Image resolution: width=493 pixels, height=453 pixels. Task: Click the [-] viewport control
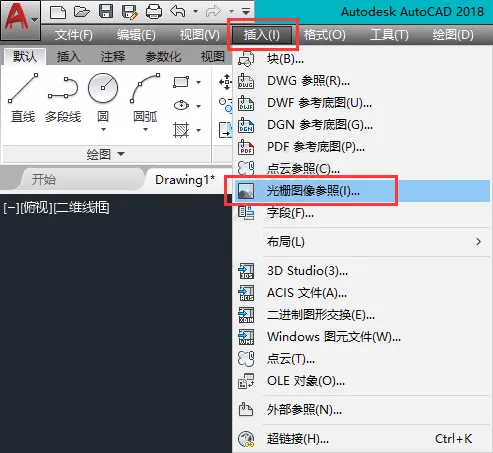pyautogui.click(x=11, y=208)
